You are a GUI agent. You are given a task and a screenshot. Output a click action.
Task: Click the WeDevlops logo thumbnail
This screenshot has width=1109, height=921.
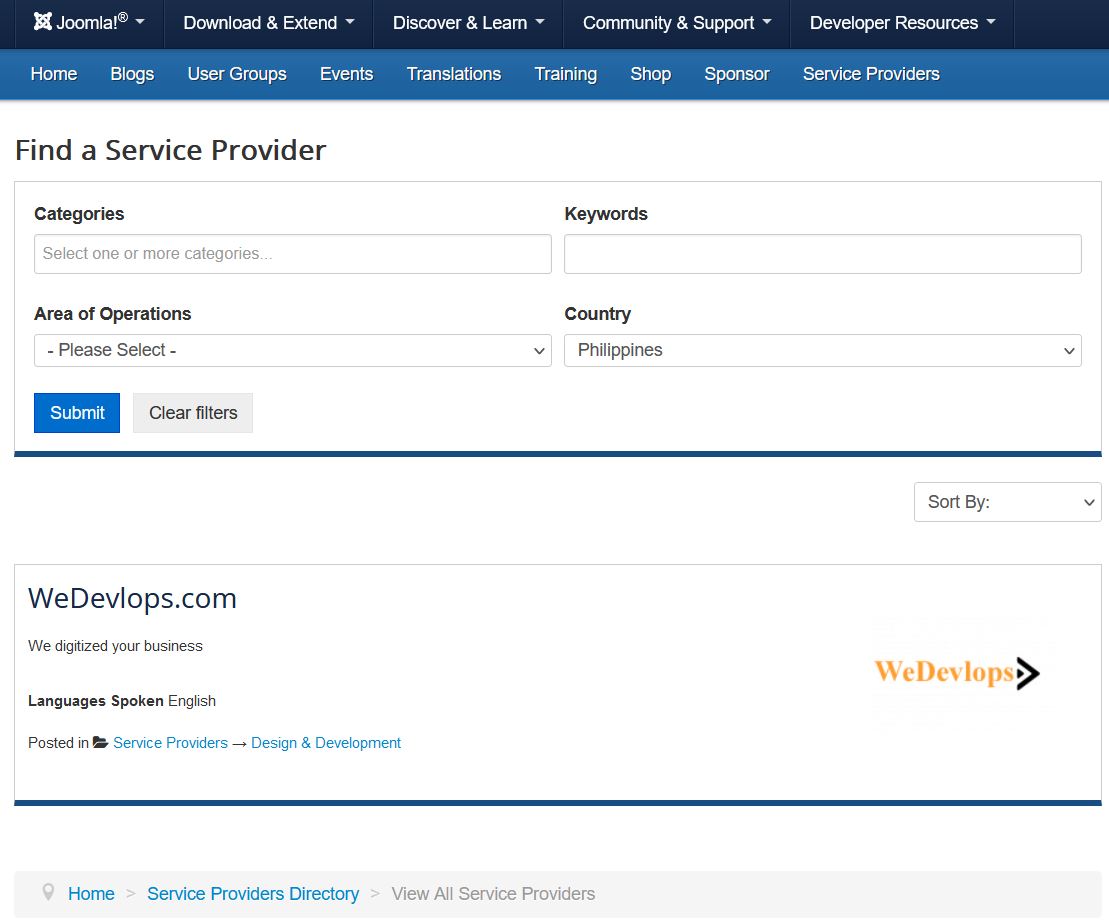point(958,672)
